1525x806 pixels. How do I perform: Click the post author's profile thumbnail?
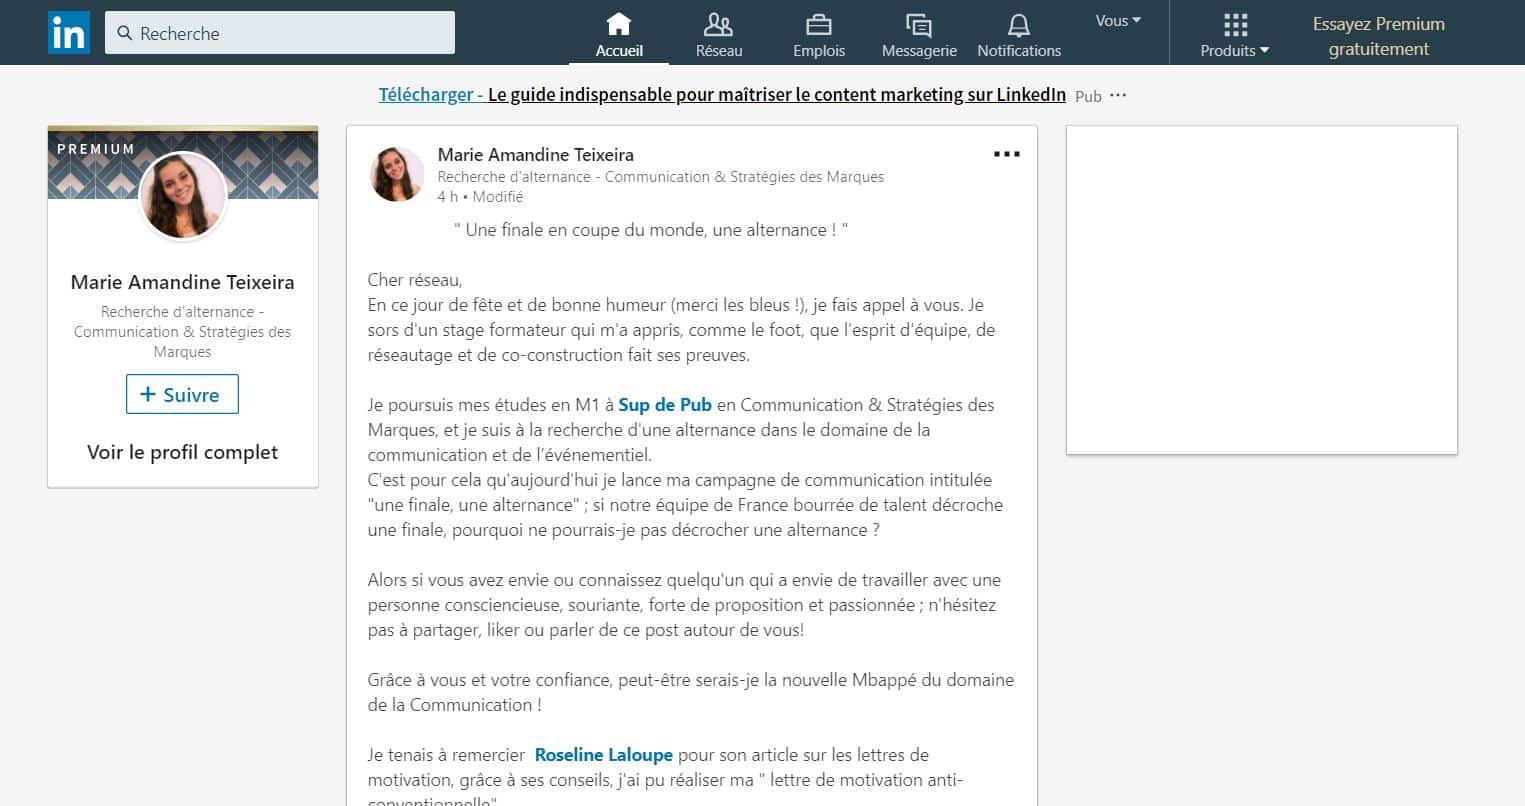[397, 174]
